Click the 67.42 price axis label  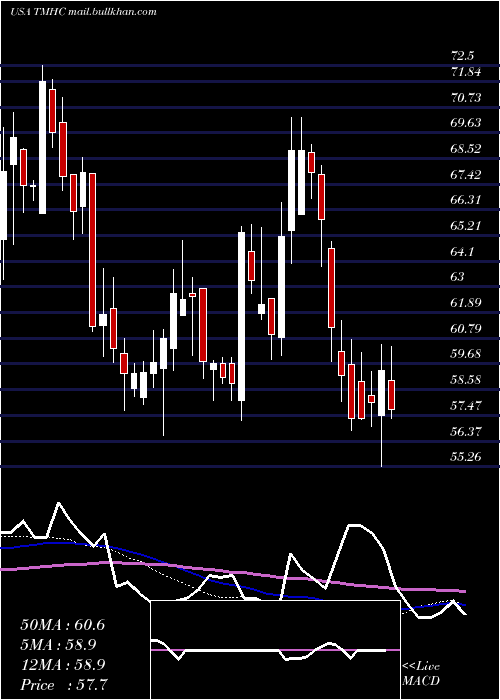[467, 174]
